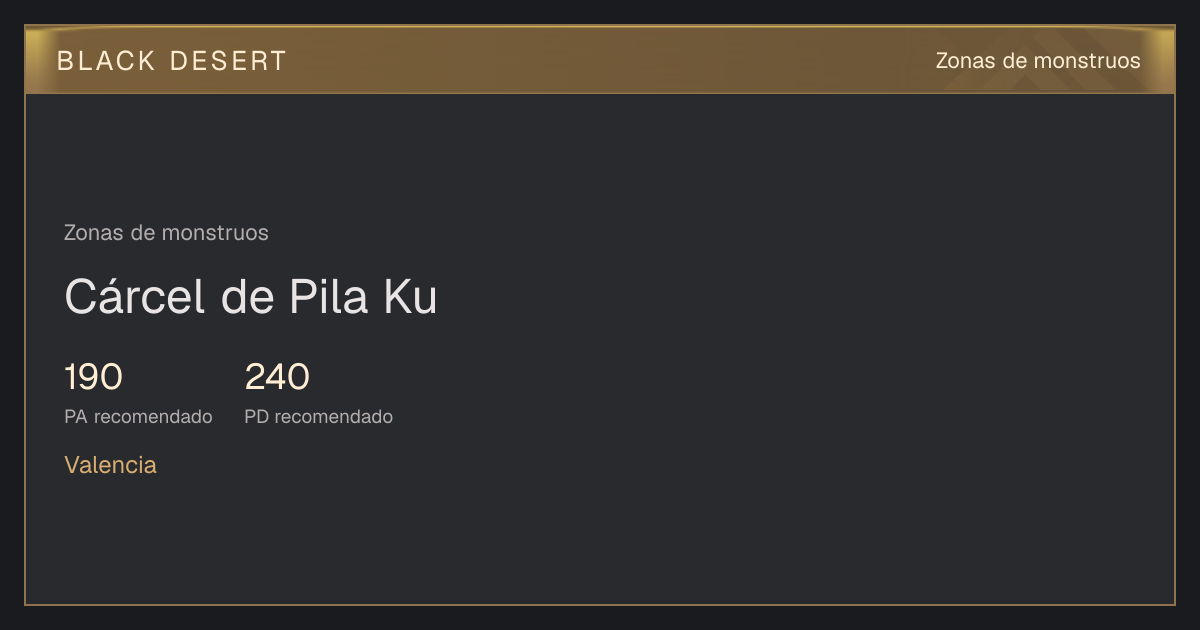The width and height of the screenshot is (1200, 630).
Task: Click the word recomendado under 240
Action: (333, 417)
